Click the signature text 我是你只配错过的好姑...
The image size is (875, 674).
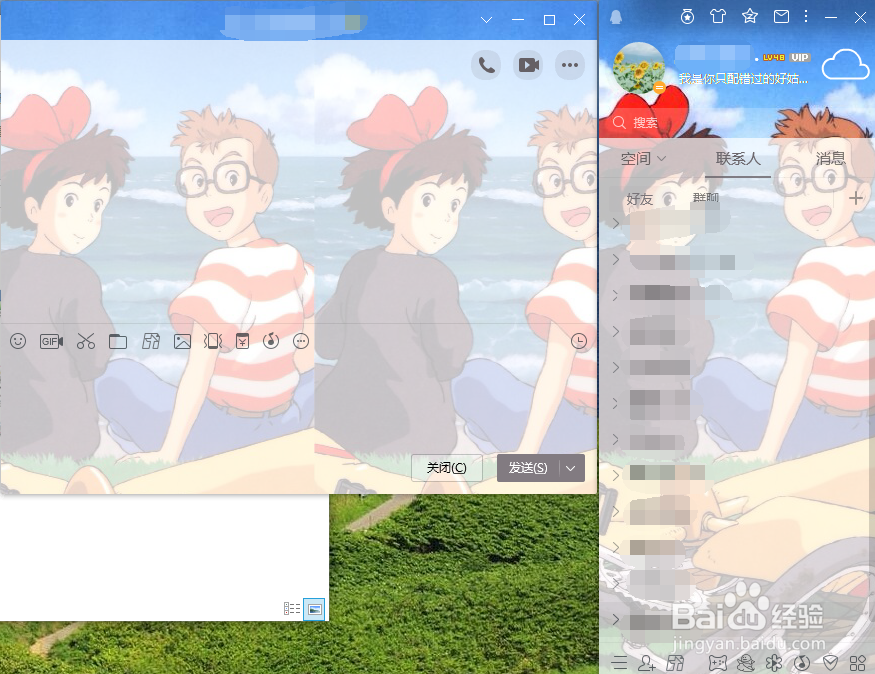click(x=743, y=79)
